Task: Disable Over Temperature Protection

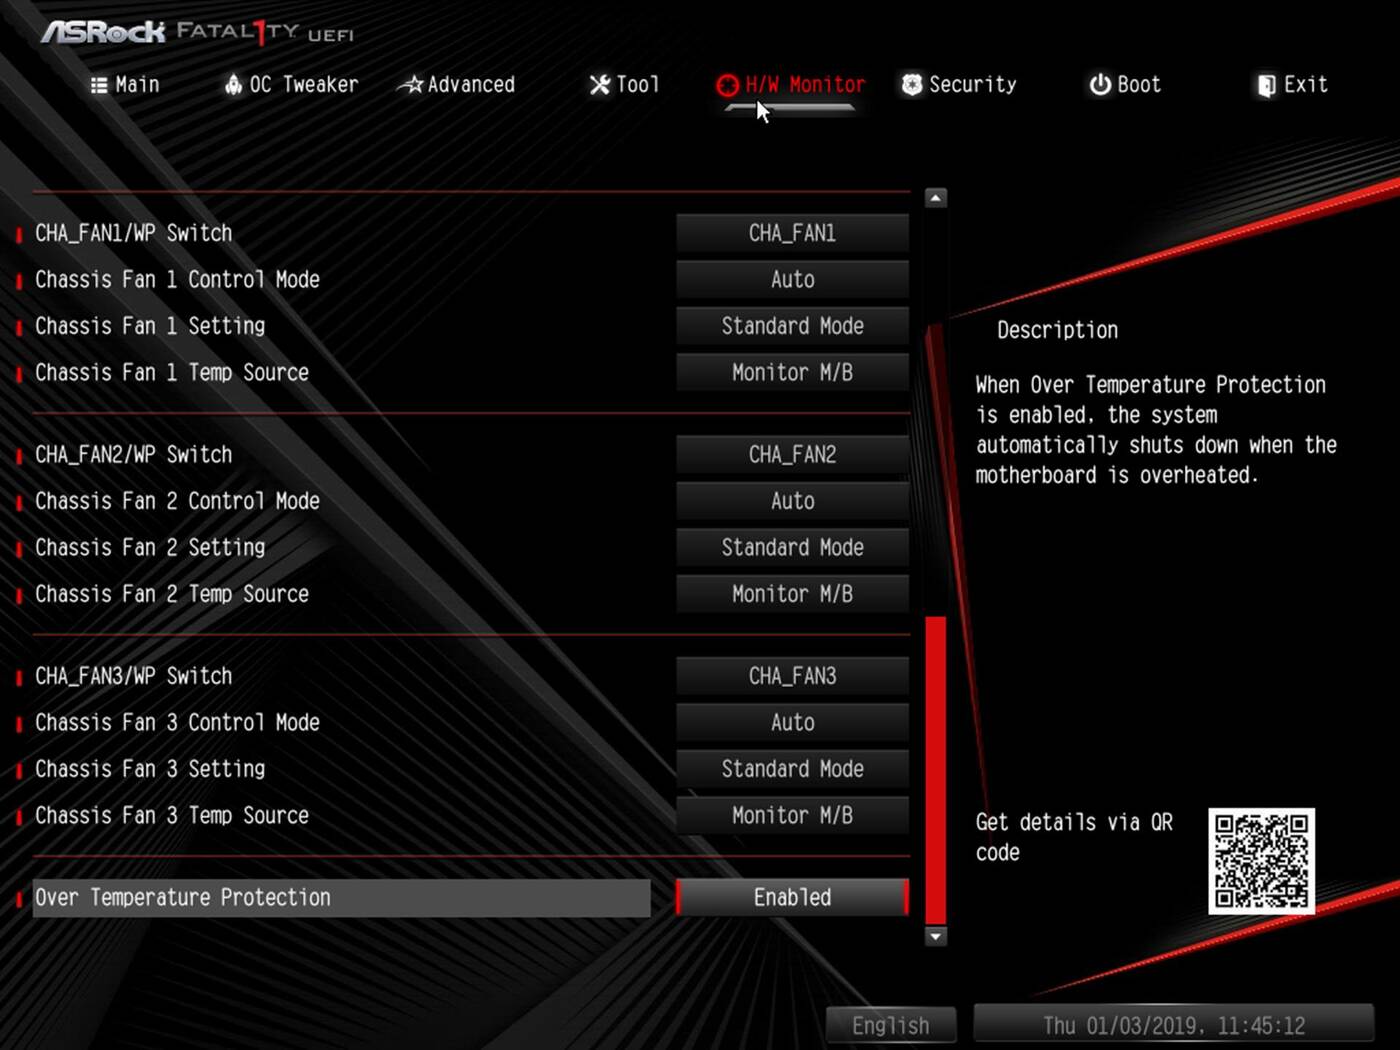Action: point(791,897)
